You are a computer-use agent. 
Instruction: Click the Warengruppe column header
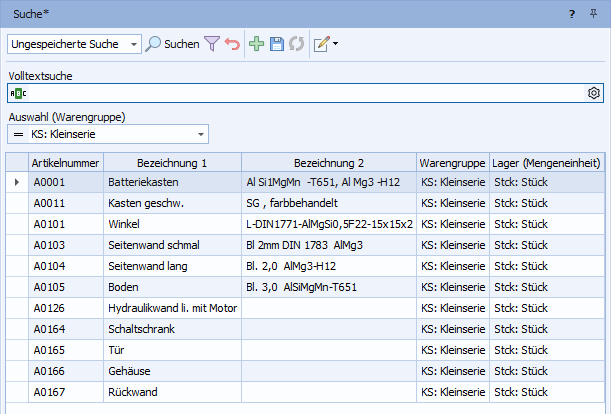(452, 162)
